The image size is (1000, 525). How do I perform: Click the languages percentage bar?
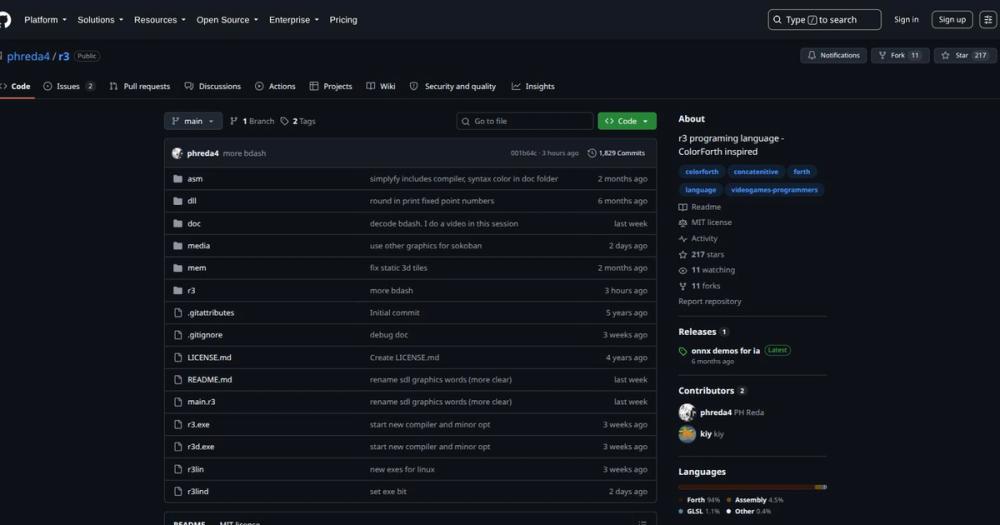coord(753,487)
